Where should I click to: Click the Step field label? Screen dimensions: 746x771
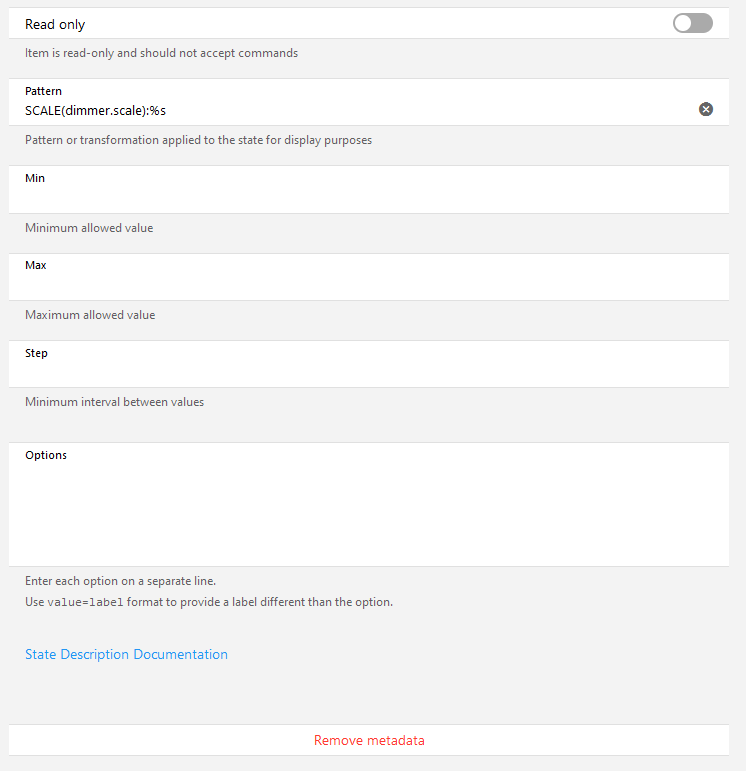tap(36, 353)
